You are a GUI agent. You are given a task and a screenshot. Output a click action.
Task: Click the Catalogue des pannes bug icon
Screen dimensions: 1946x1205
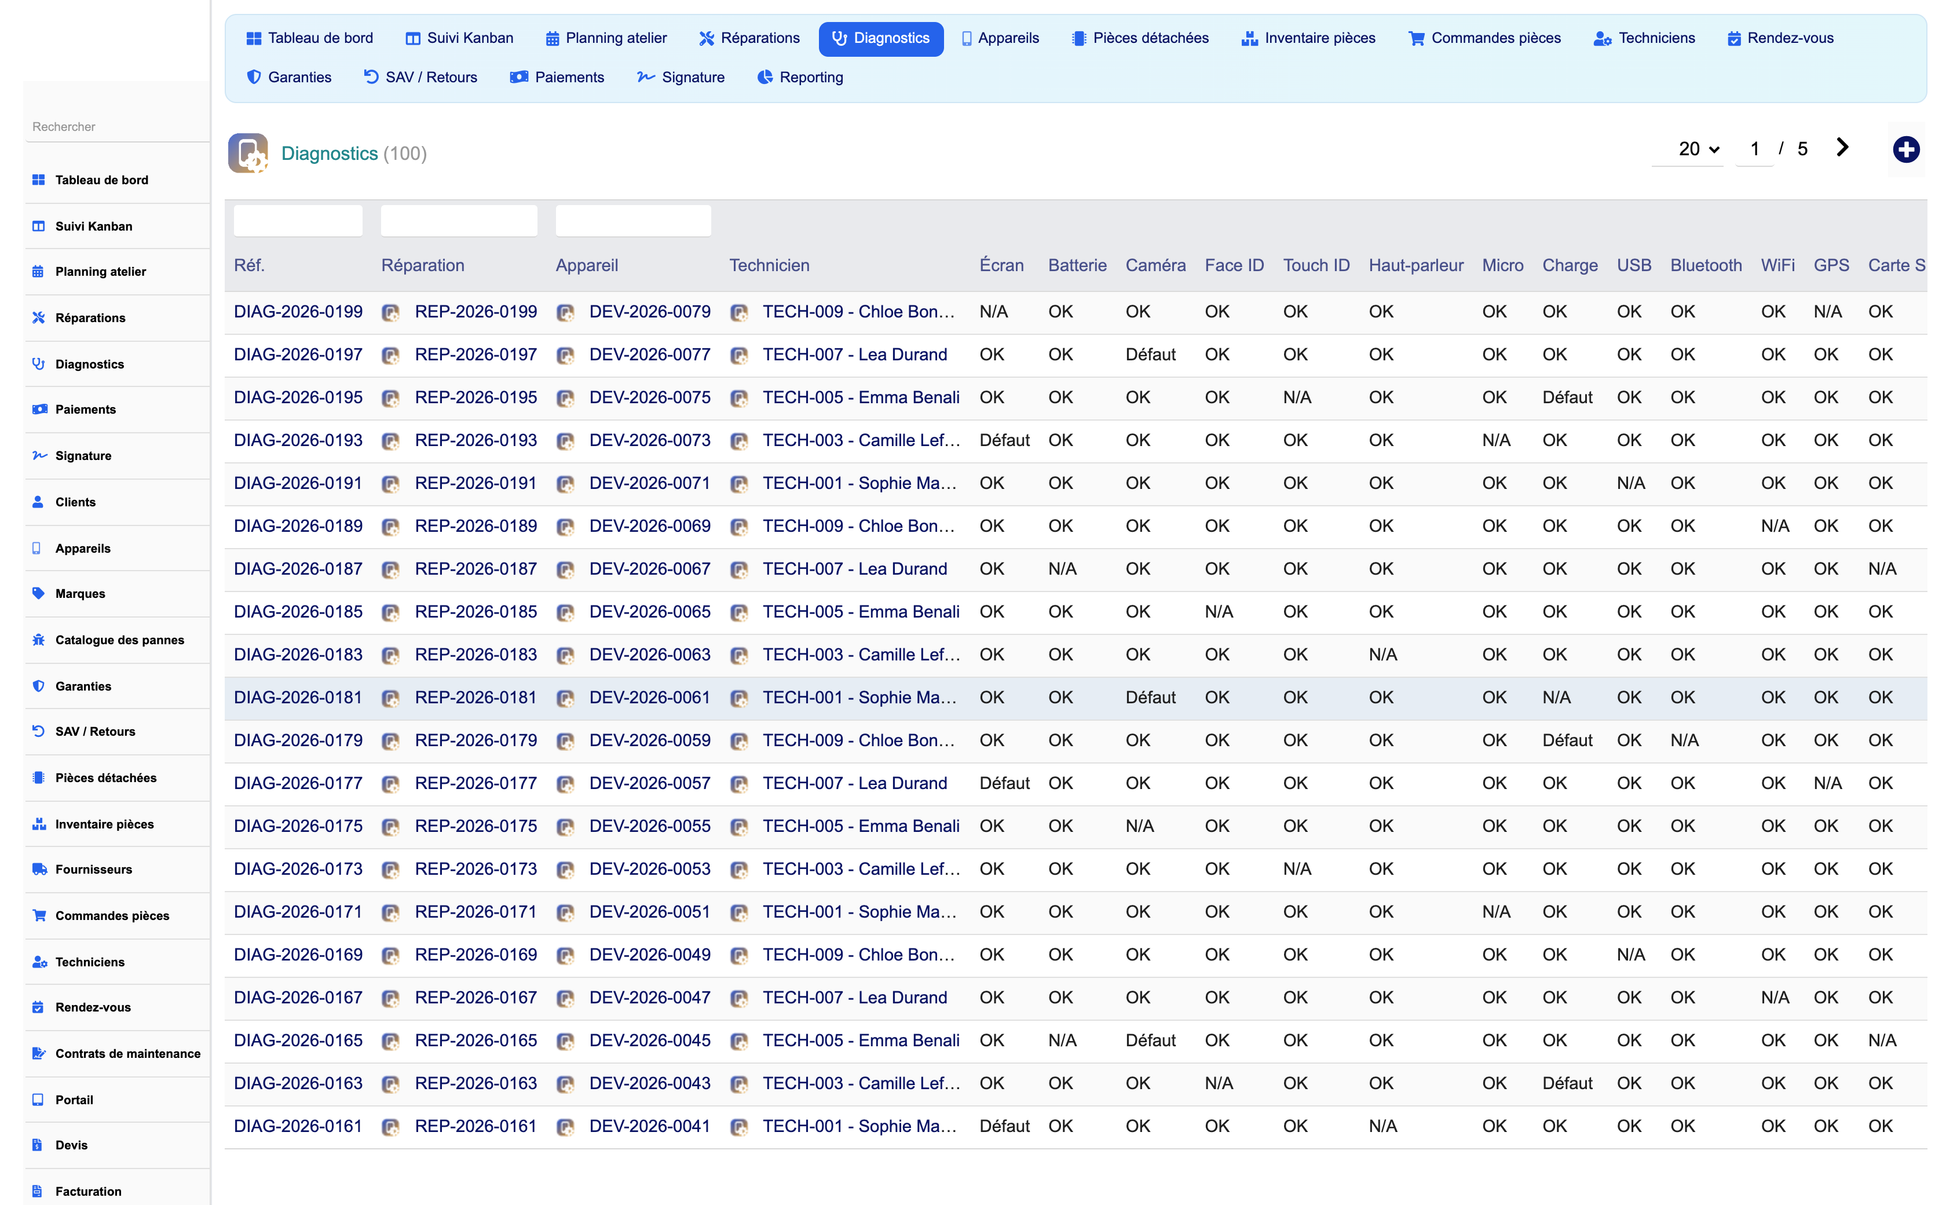tap(39, 640)
